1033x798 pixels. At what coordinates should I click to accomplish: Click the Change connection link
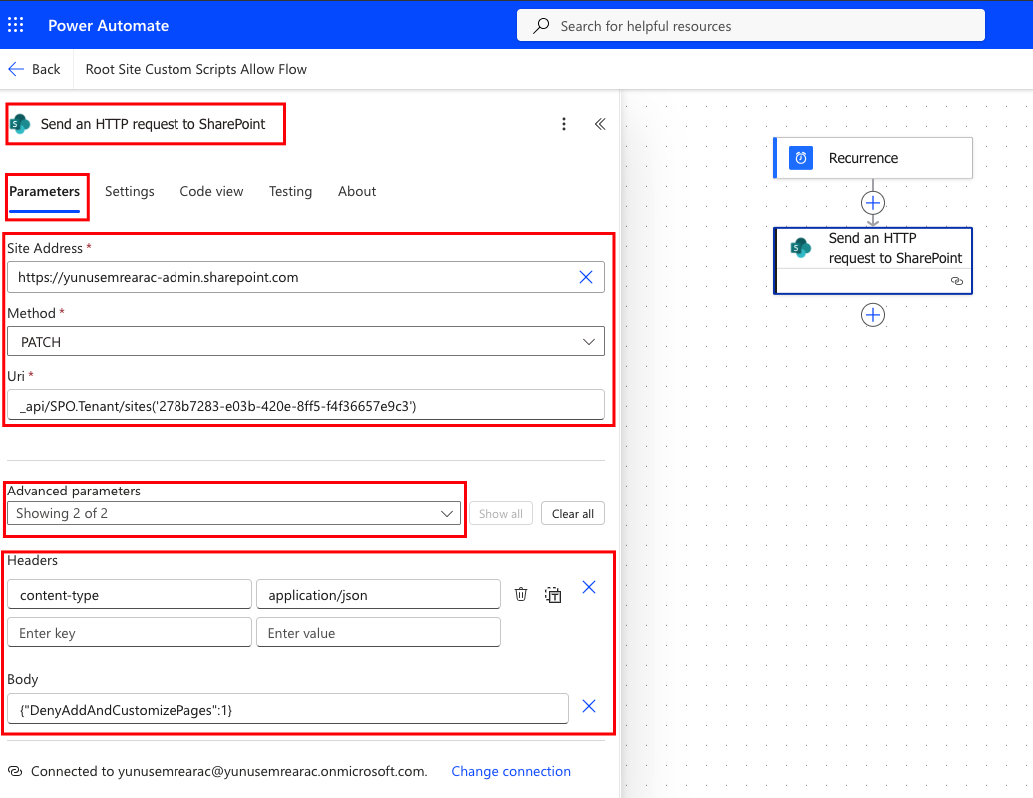(x=511, y=771)
